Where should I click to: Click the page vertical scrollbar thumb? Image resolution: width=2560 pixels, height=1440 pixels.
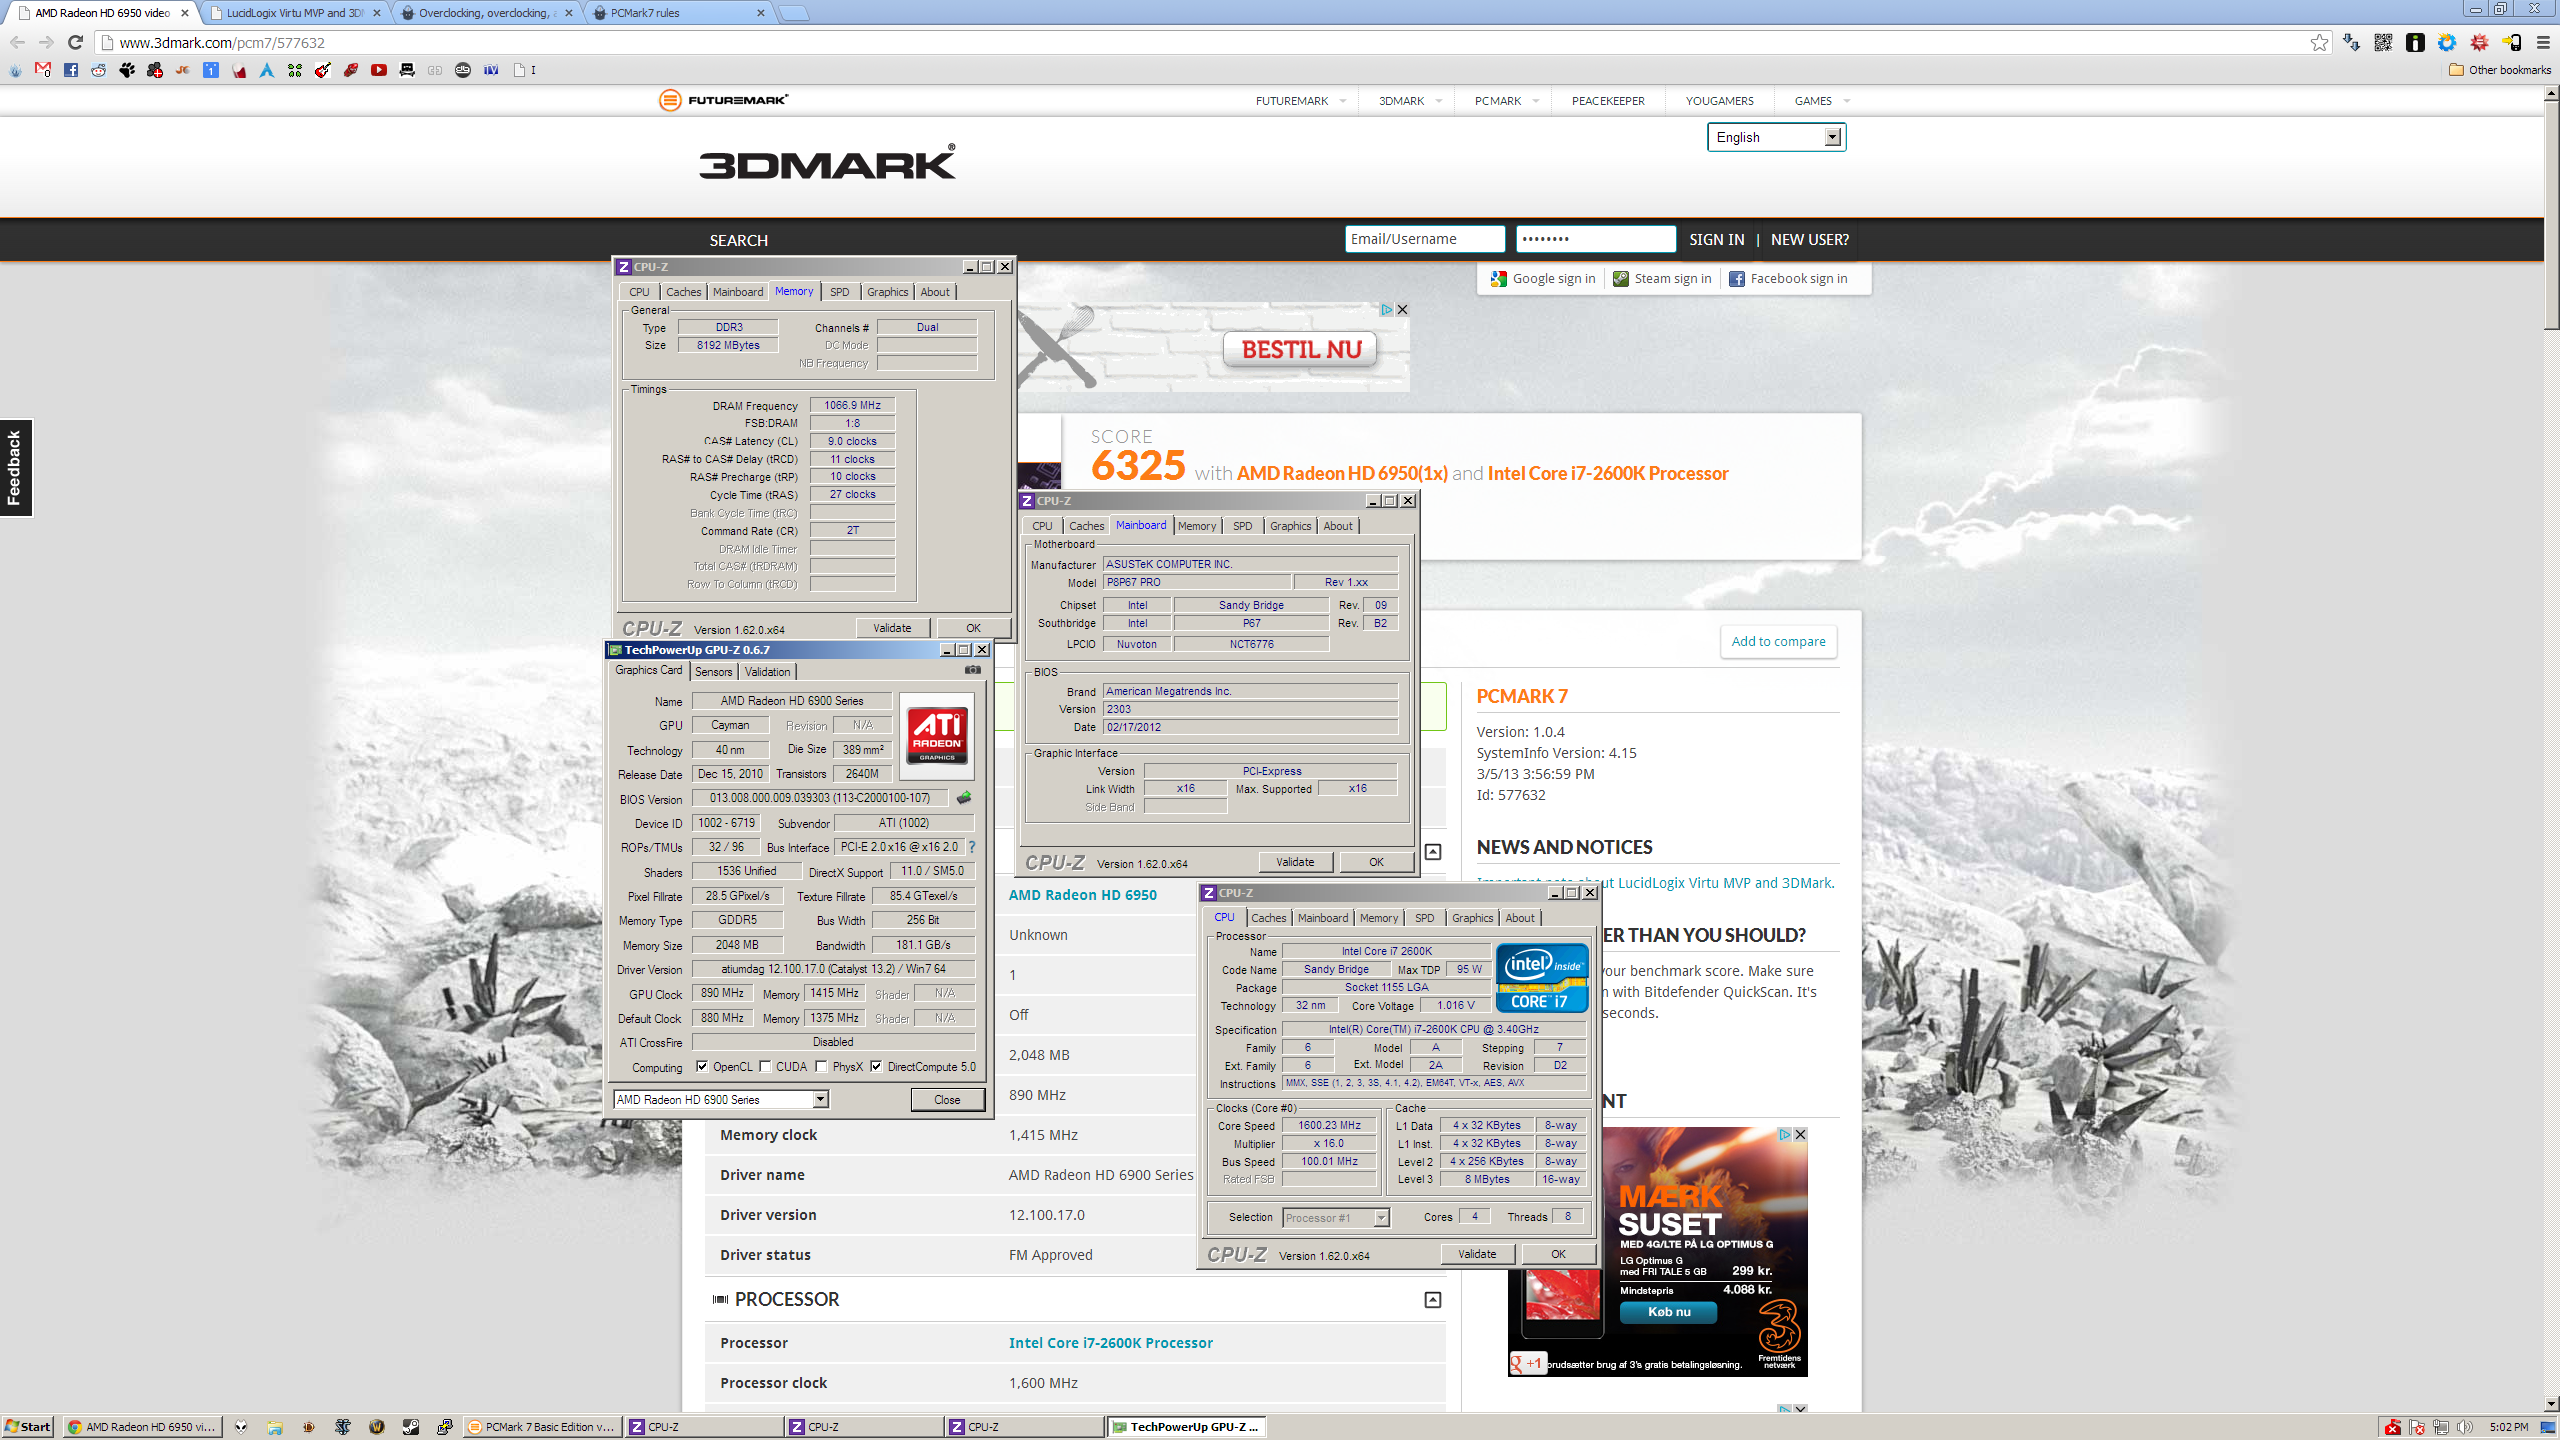pyautogui.click(x=2551, y=213)
